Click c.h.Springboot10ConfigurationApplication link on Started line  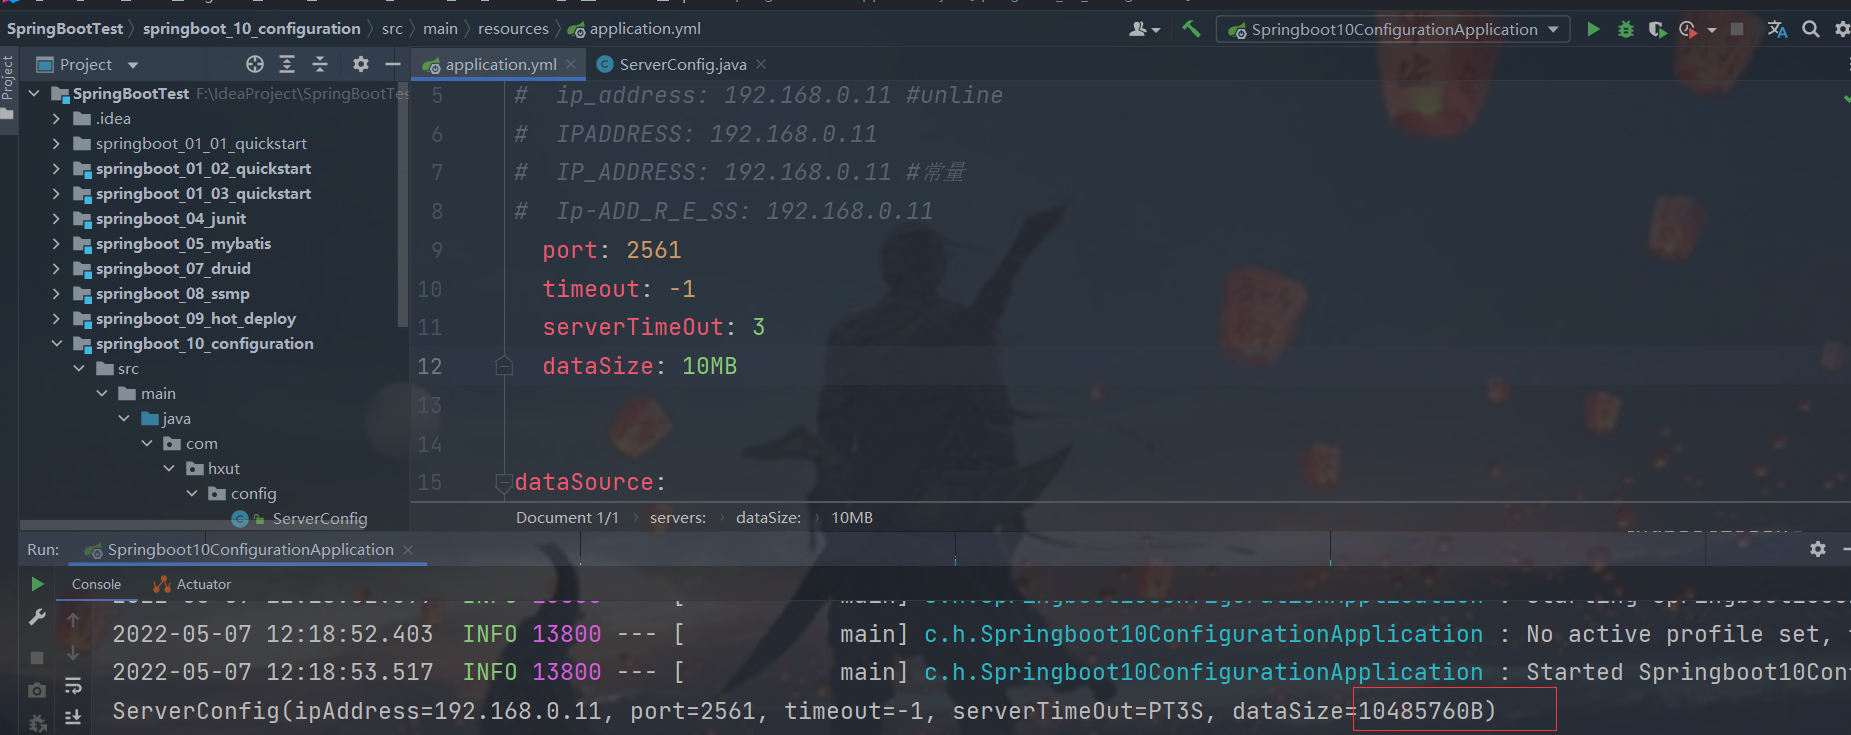click(1203, 672)
